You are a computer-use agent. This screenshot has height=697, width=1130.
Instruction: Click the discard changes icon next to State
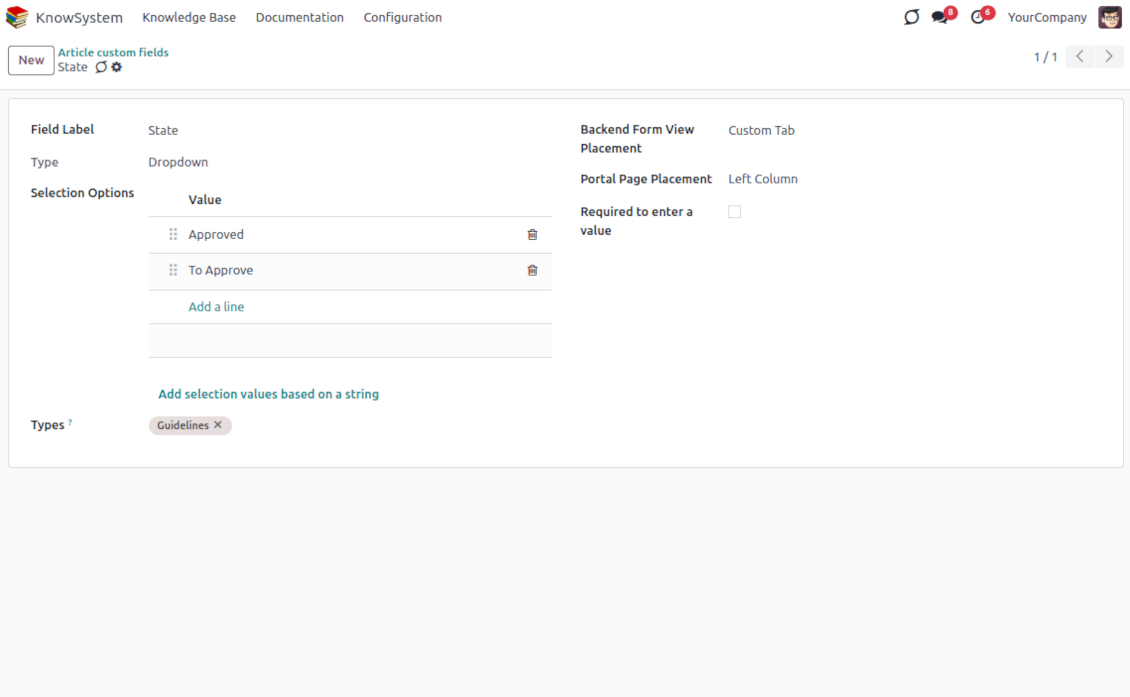pyautogui.click(x=101, y=67)
